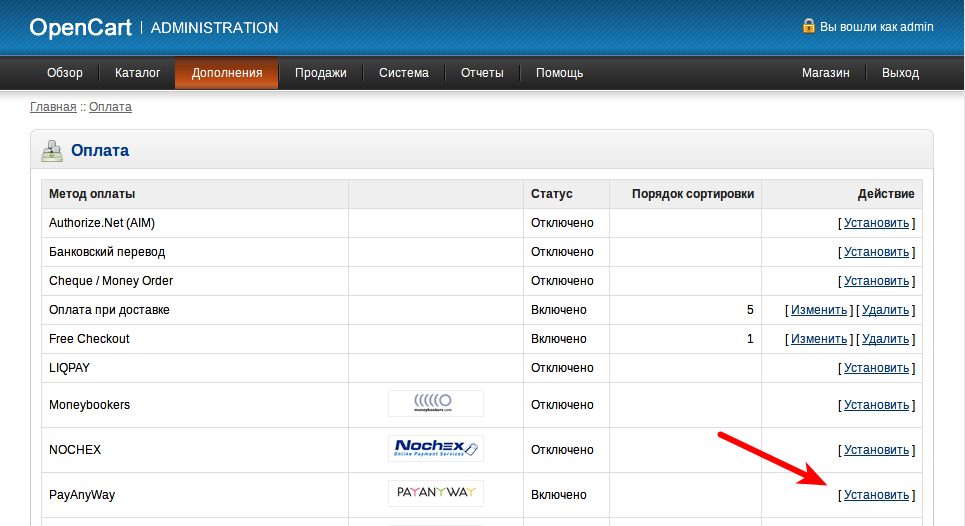This screenshot has width=965, height=526.
Task: Click Установить in the PayAnyWay row
Action: 876,495
